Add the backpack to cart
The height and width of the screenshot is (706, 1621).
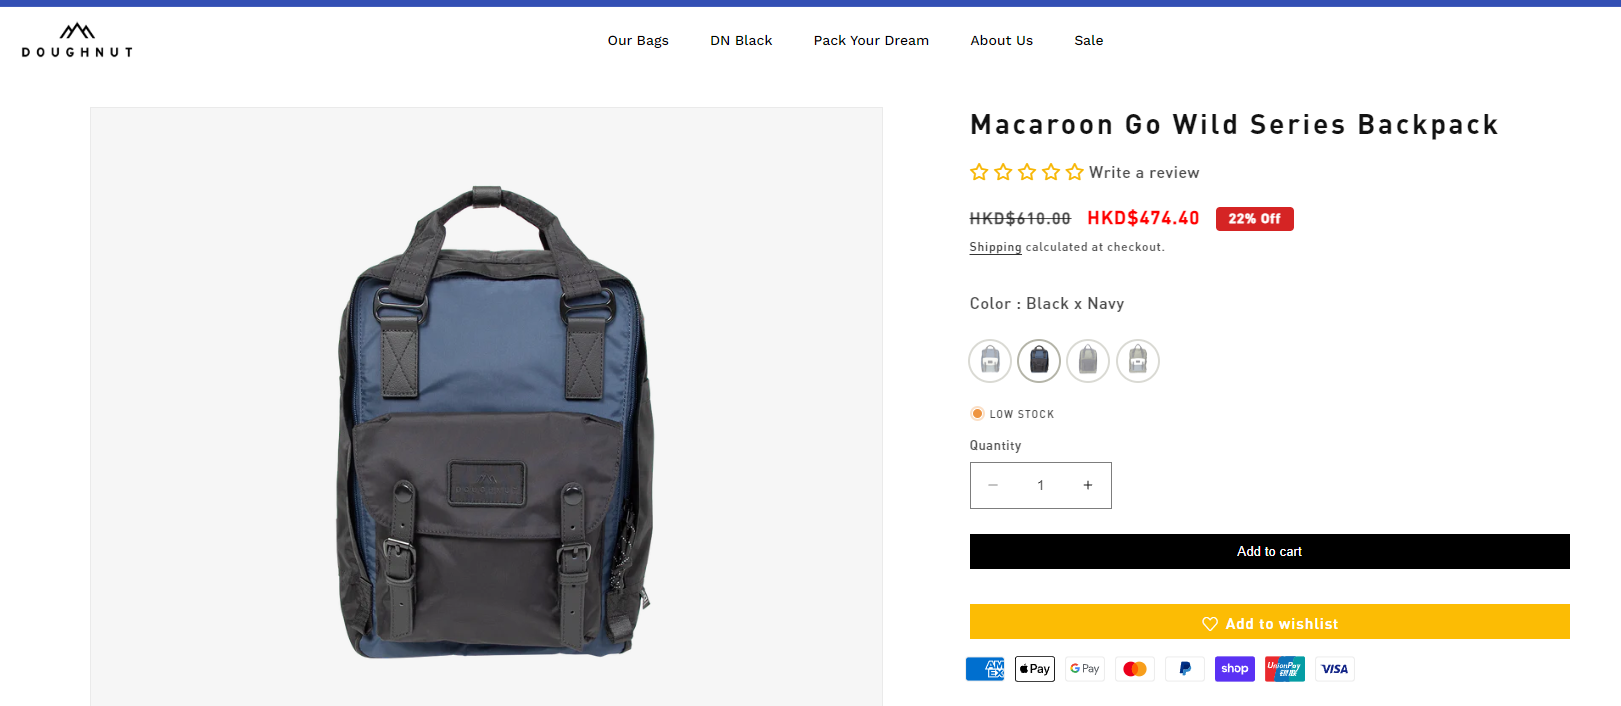click(x=1270, y=551)
